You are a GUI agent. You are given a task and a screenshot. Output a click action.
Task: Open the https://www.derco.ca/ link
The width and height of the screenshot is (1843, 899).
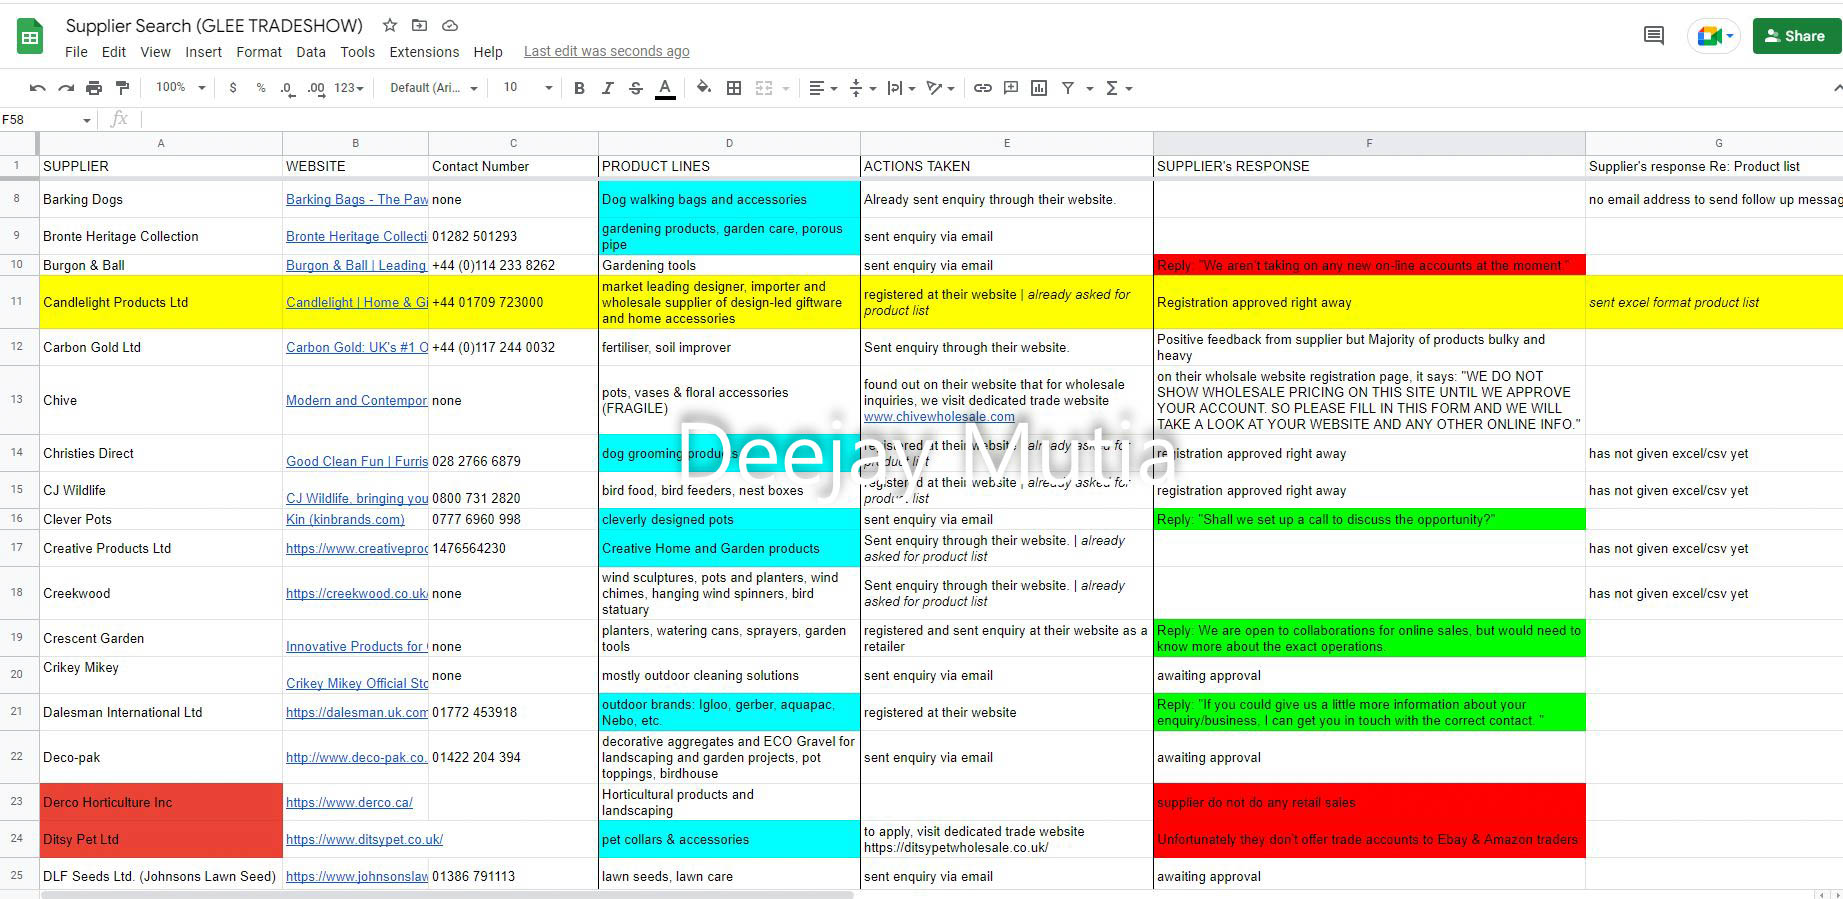349,802
